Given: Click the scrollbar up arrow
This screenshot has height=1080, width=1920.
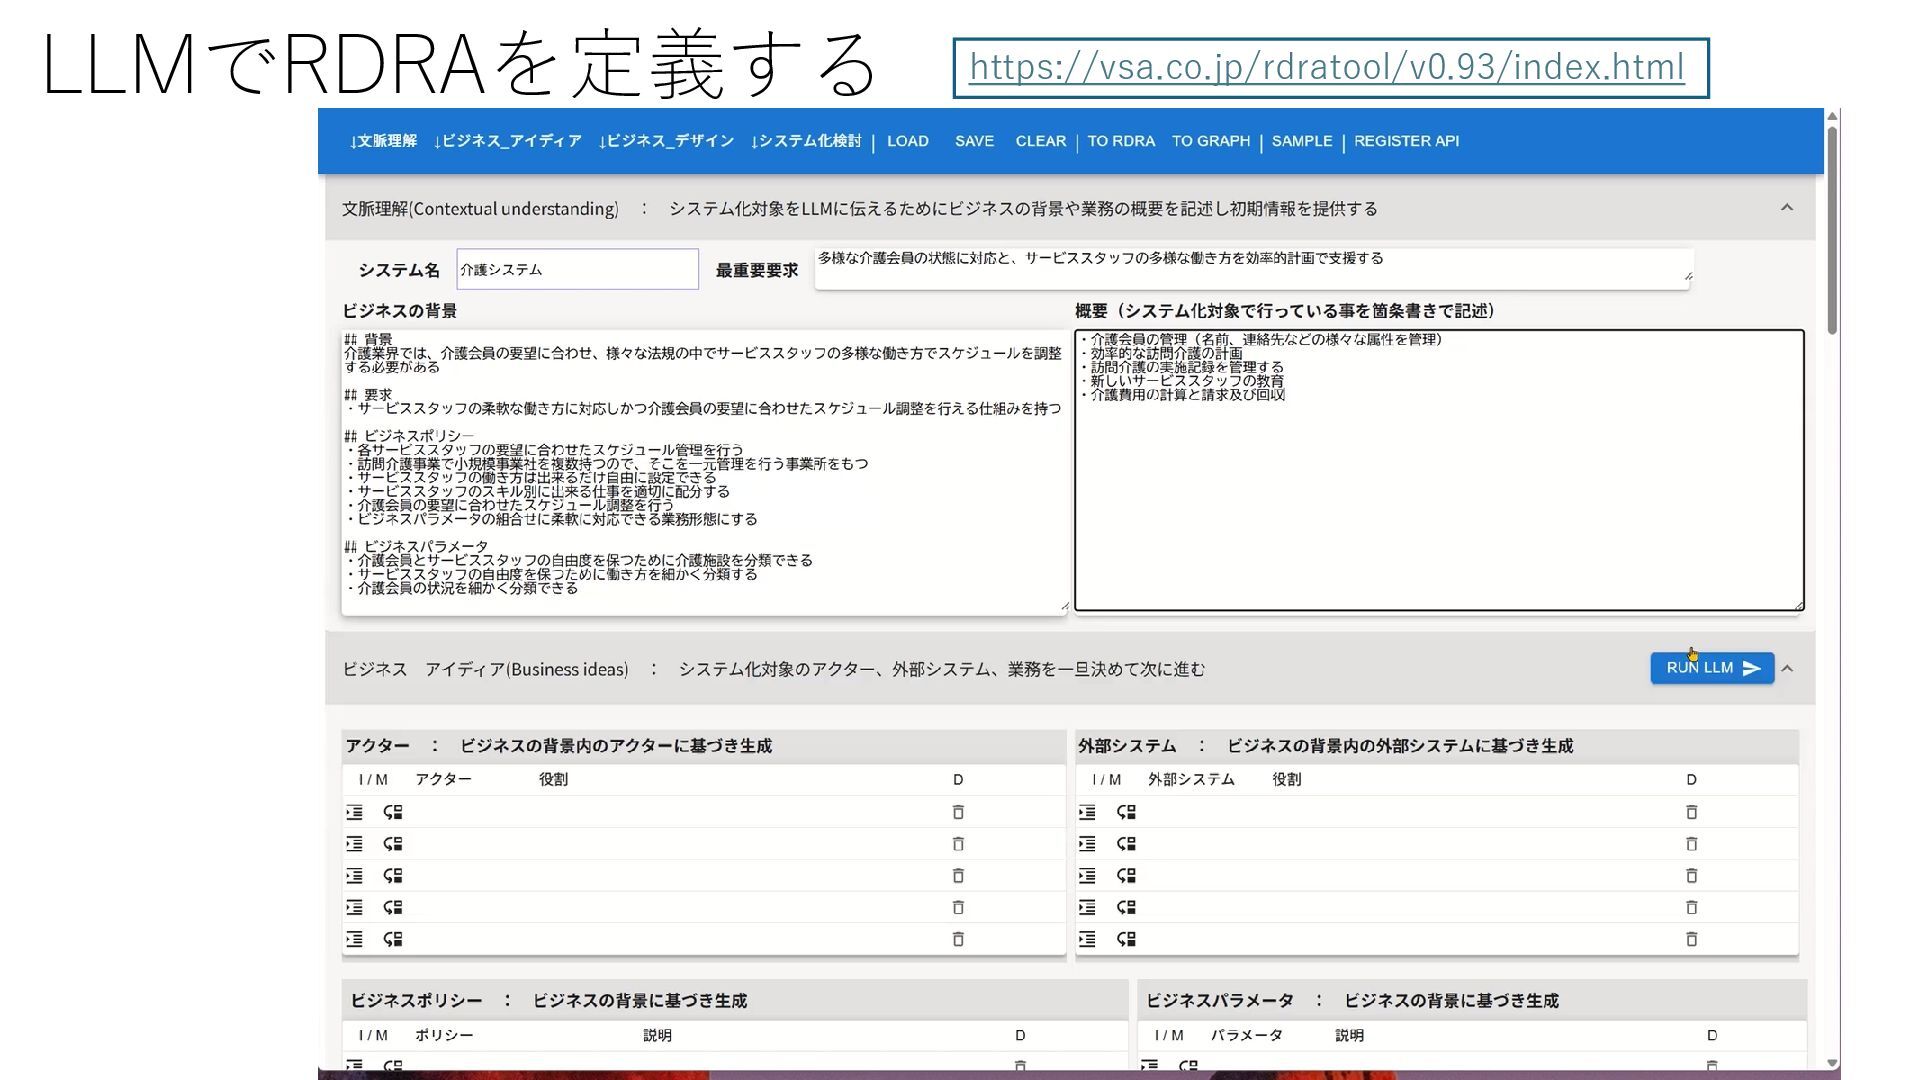Looking at the screenshot, I should pos(1832,117).
